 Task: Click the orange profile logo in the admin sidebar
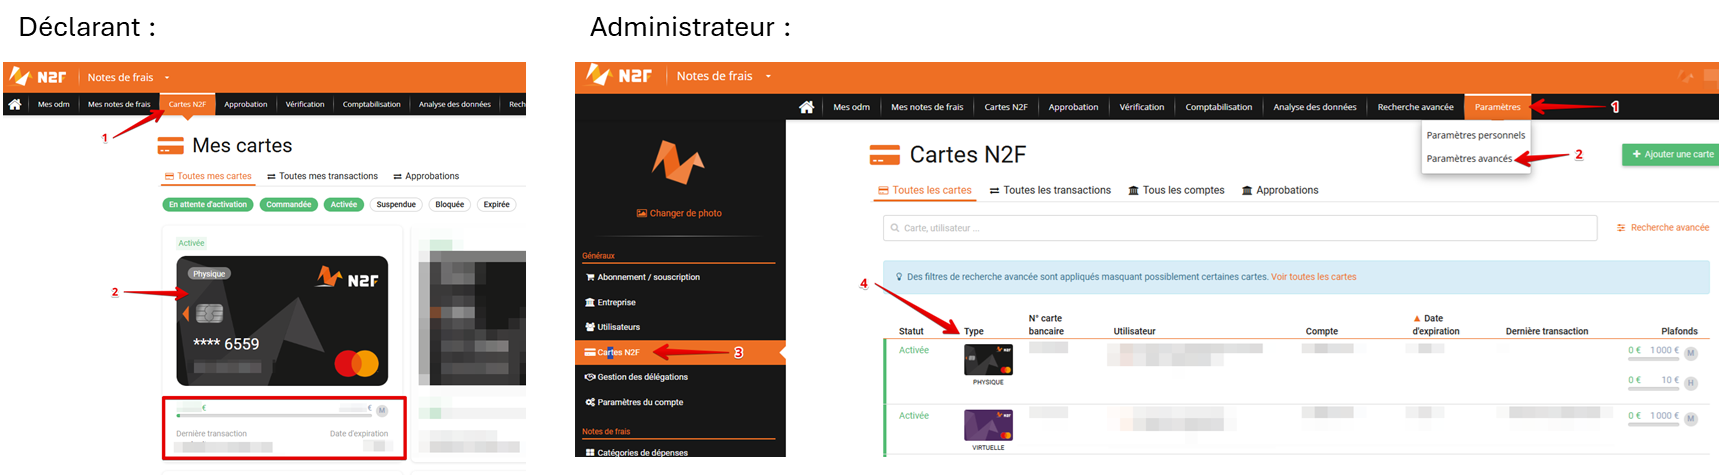(x=678, y=162)
